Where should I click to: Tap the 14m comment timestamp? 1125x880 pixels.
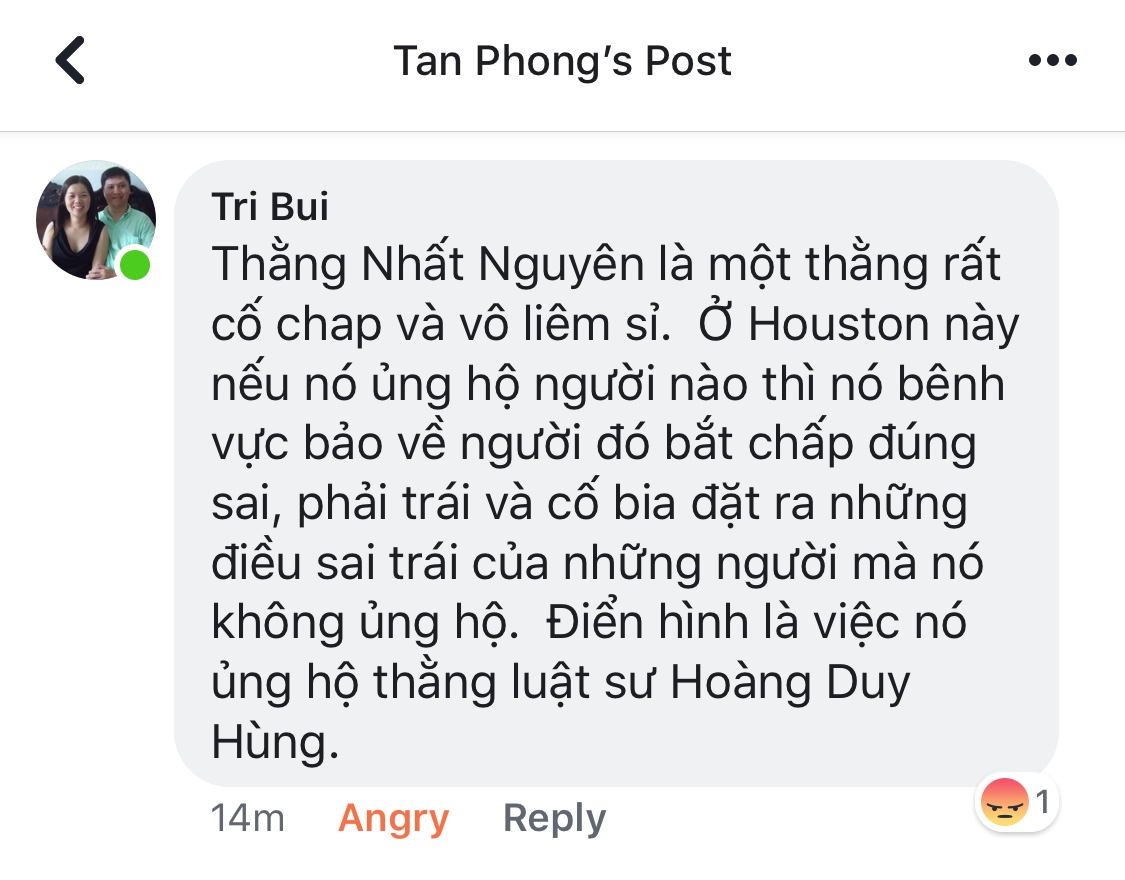pos(248,818)
